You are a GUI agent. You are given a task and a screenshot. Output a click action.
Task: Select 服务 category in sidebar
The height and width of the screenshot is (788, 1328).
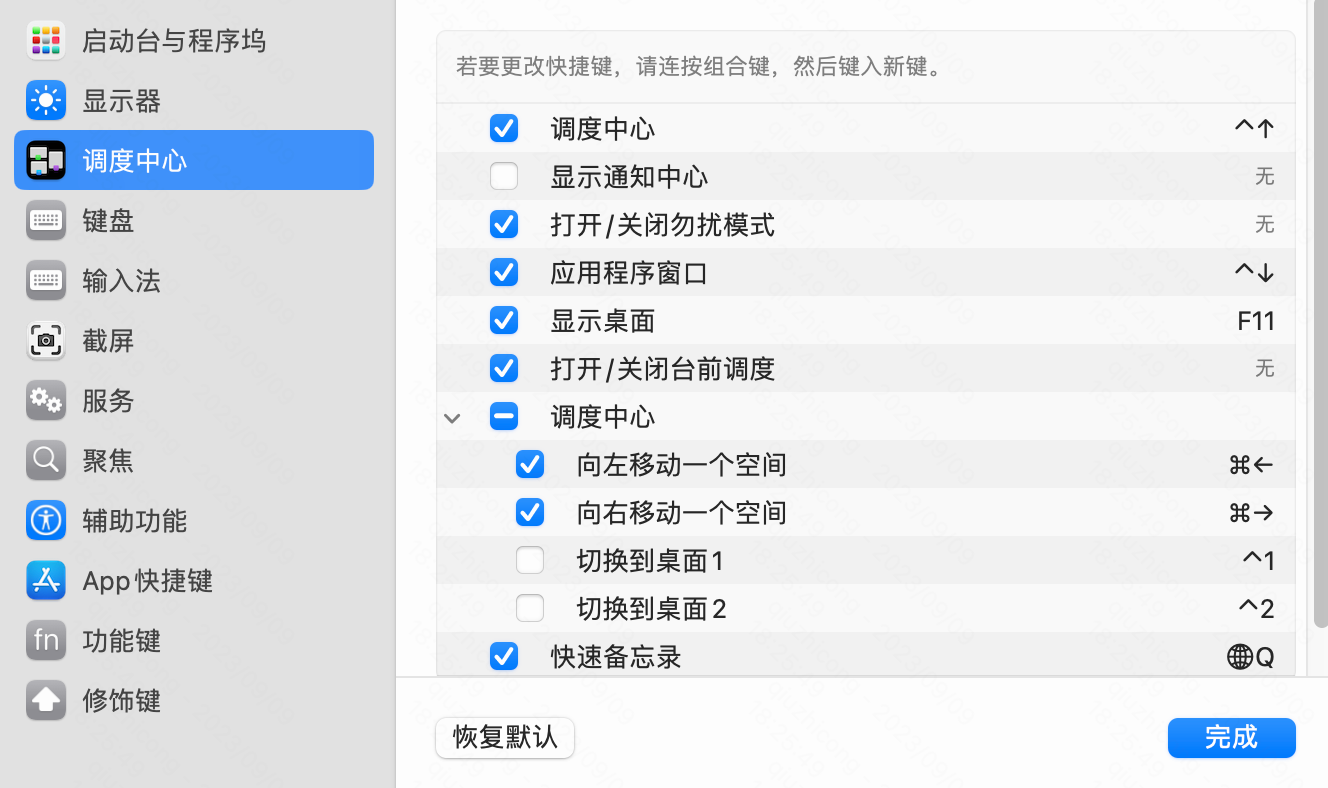click(194, 400)
